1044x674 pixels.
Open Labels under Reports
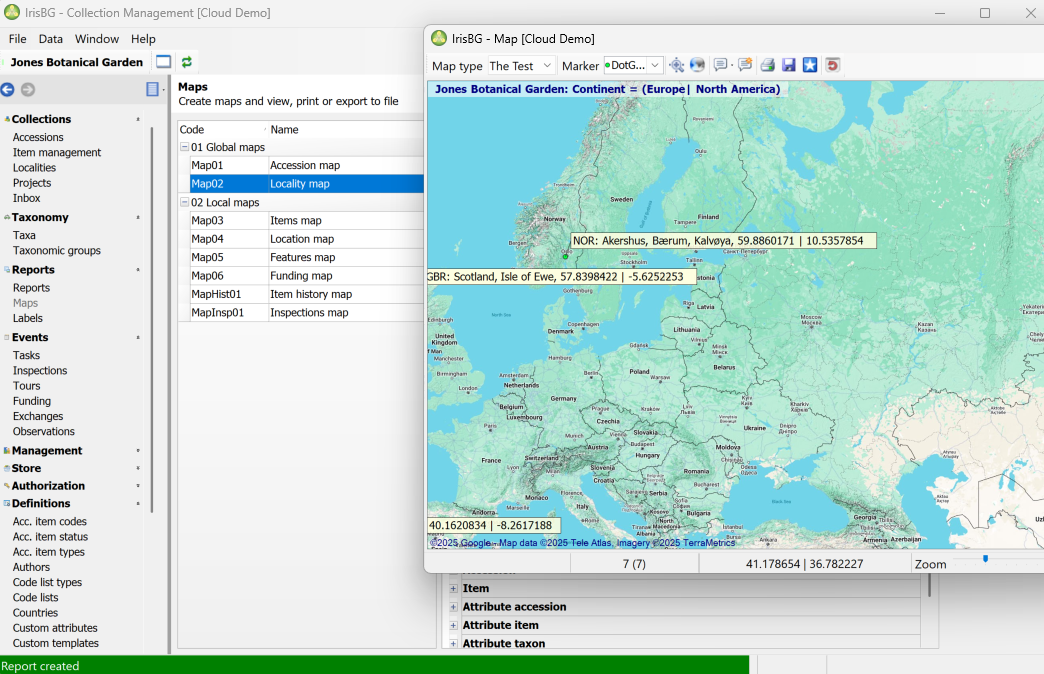pyautogui.click(x=28, y=318)
